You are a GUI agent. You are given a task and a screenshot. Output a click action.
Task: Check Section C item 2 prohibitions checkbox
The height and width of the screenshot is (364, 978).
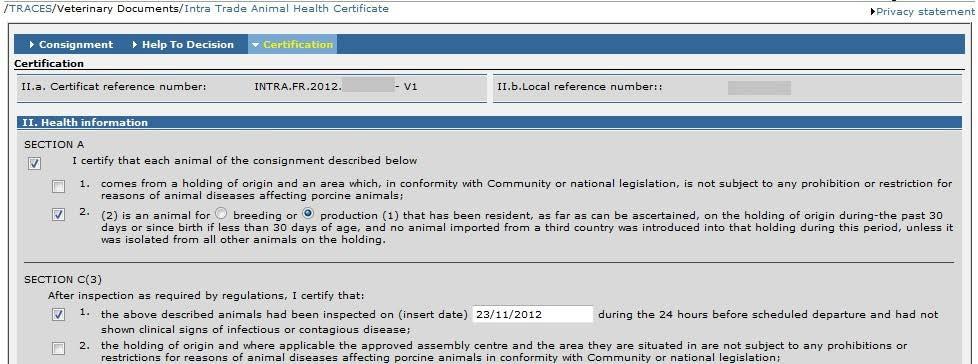click(x=58, y=348)
